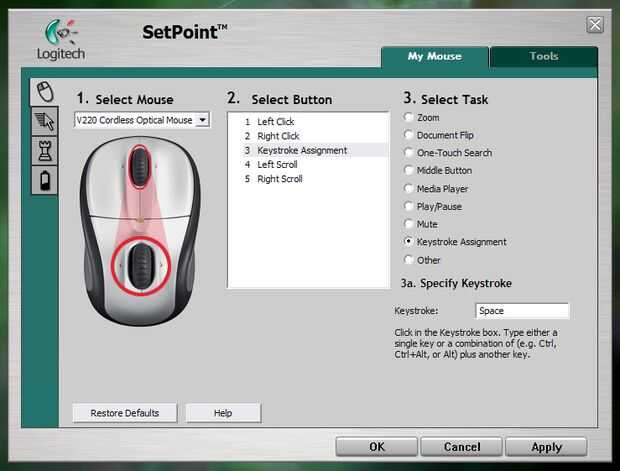Apply the settings

click(546, 447)
